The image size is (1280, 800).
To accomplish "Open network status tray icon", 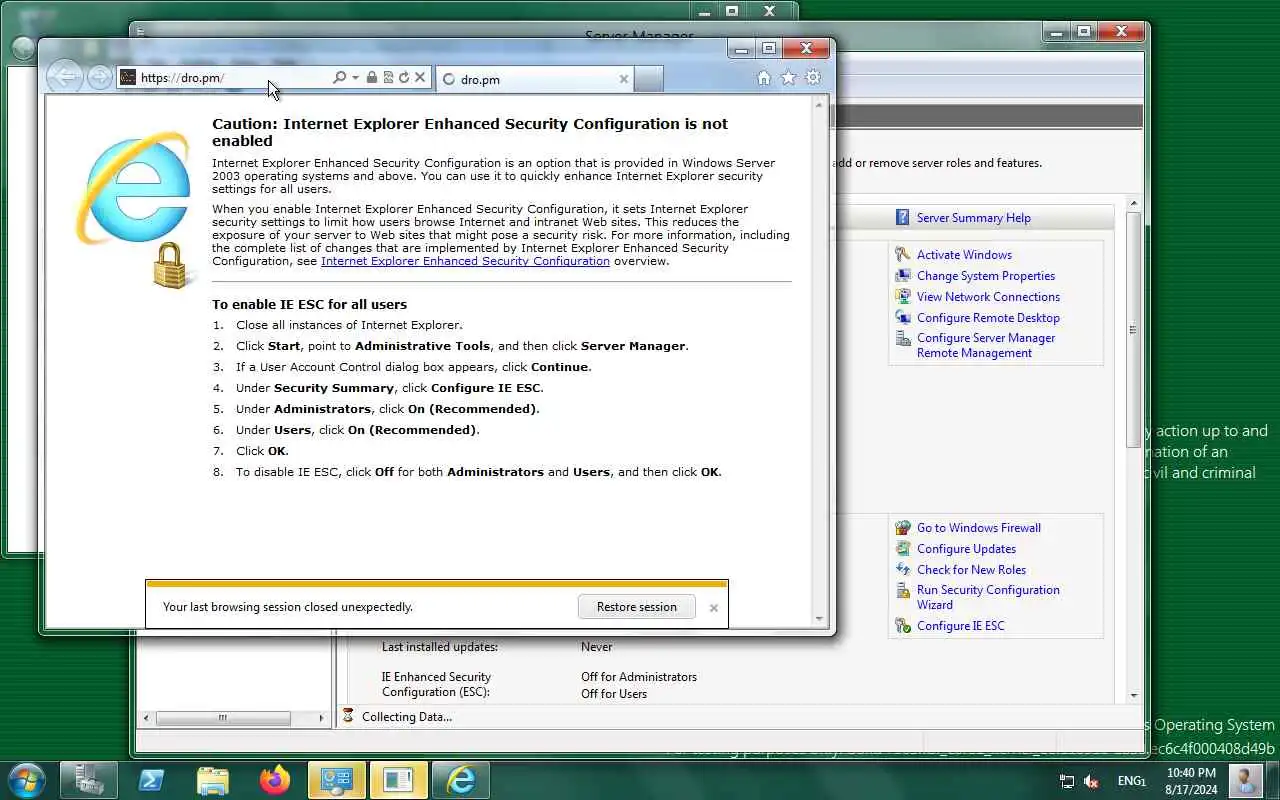I will (x=1067, y=781).
